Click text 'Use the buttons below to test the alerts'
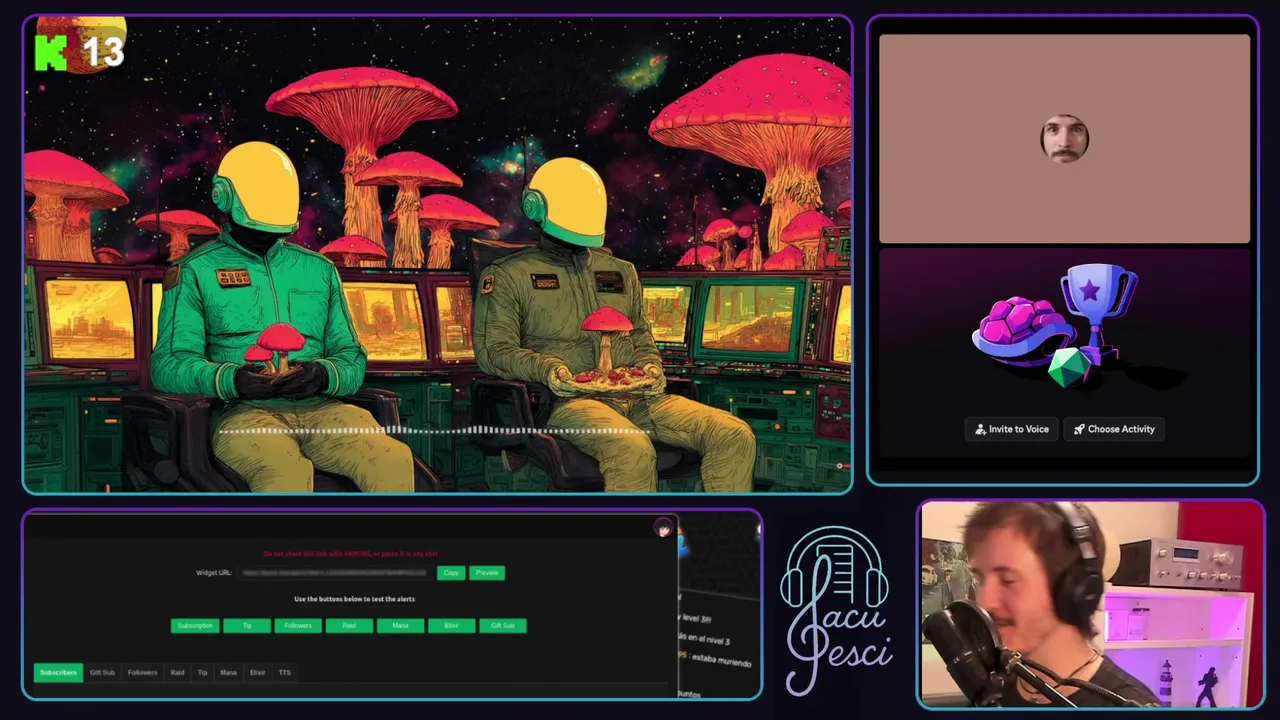The height and width of the screenshot is (720, 1280). point(354,599)
